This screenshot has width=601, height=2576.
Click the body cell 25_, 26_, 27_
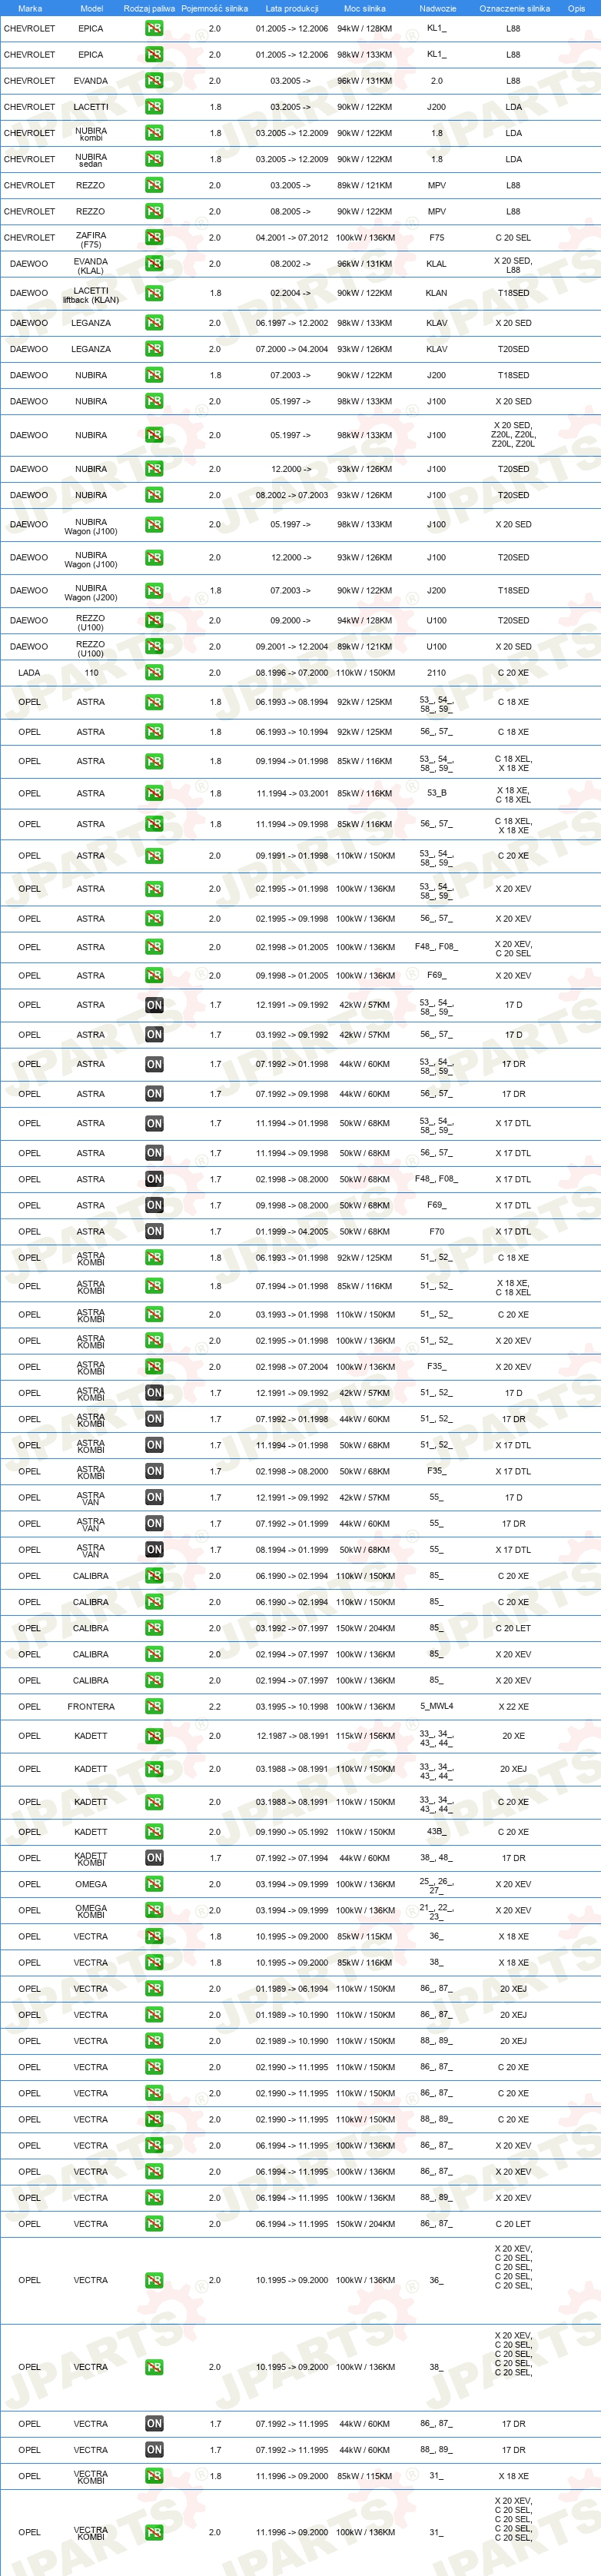coord(437,1886)
